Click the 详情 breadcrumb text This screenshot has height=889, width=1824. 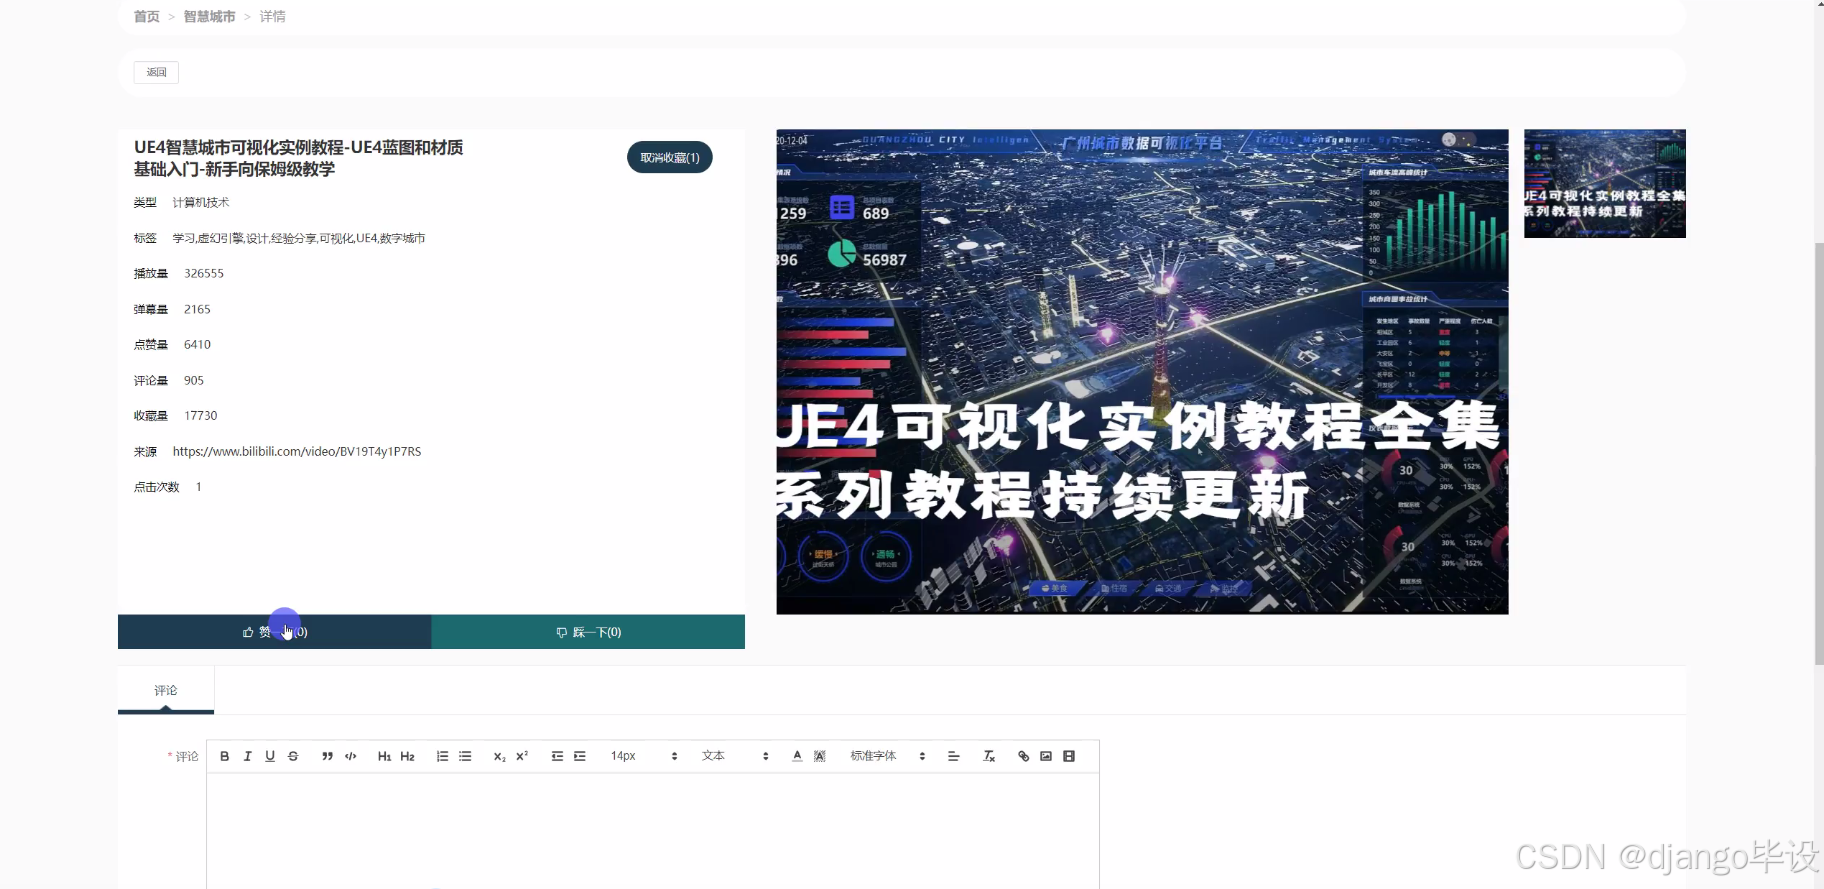(x=272, y=17)
